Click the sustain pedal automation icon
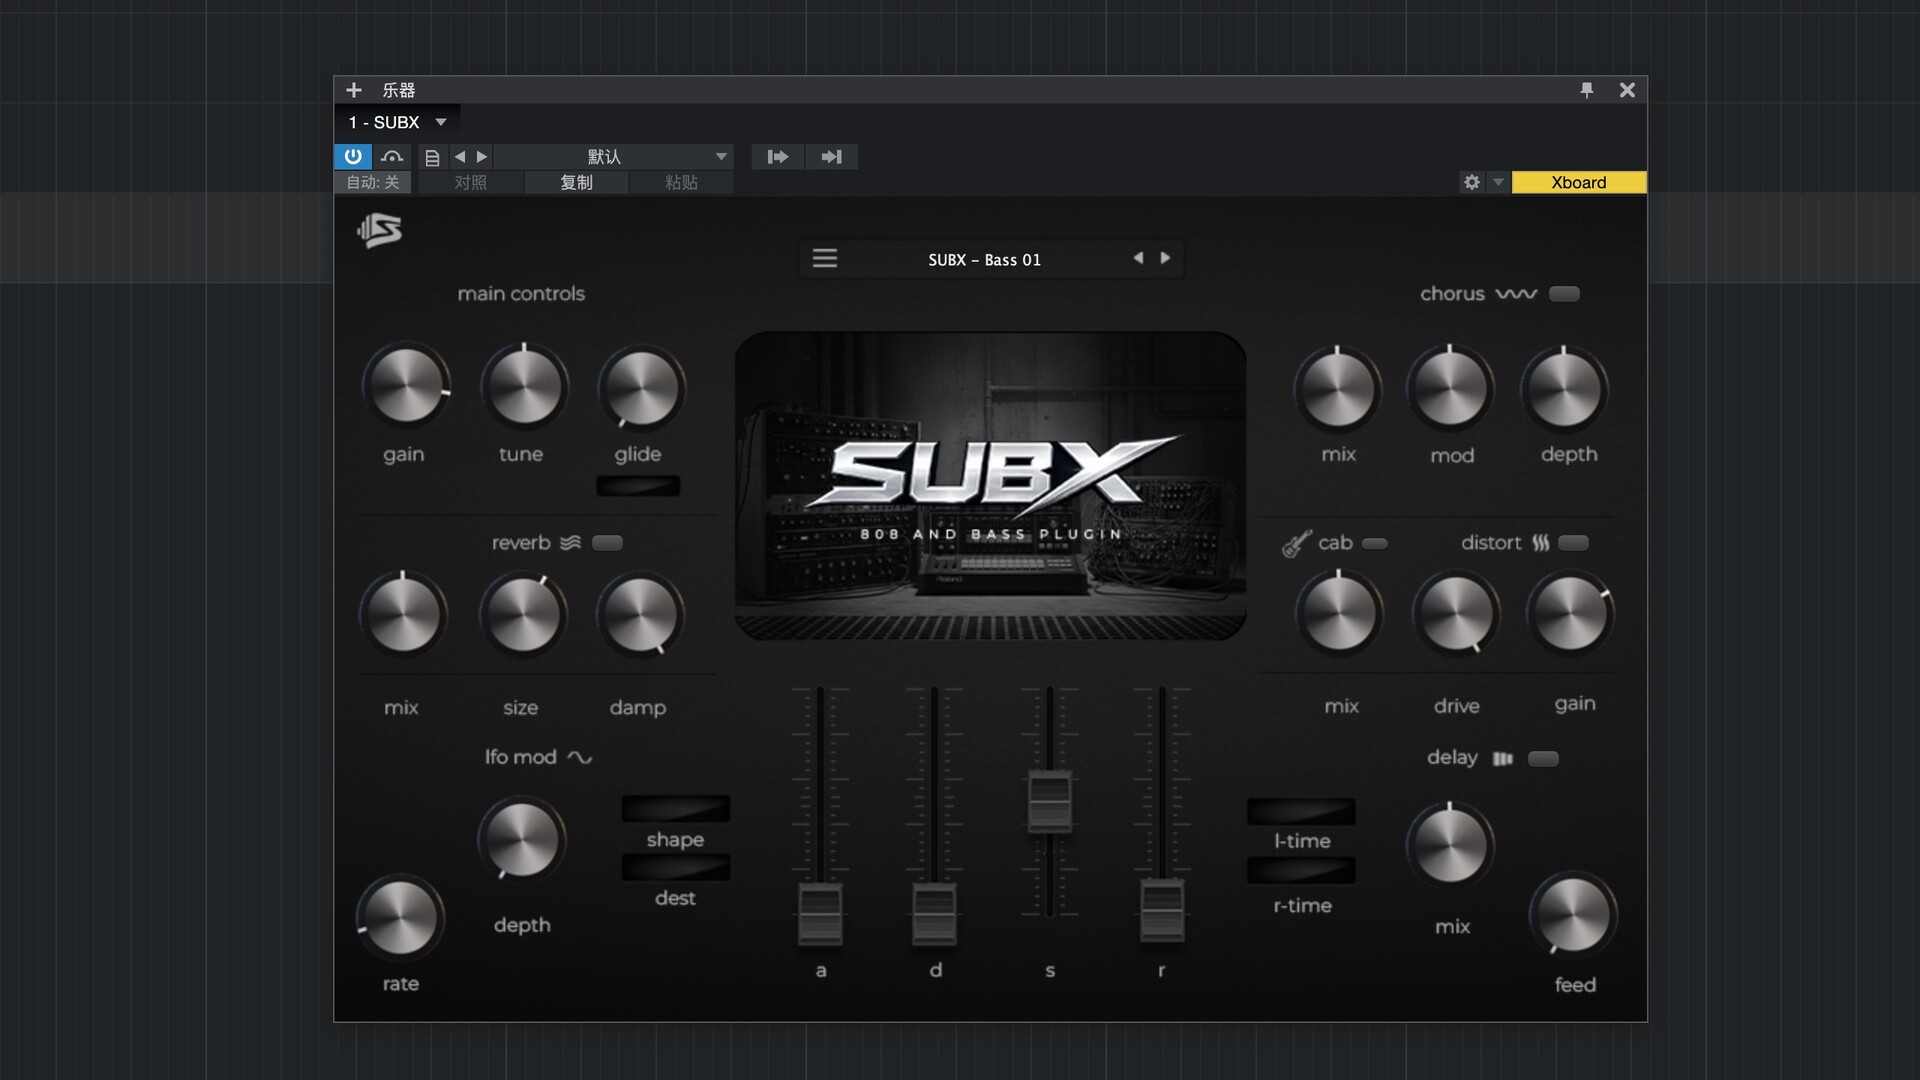 [x=393, y=157]
